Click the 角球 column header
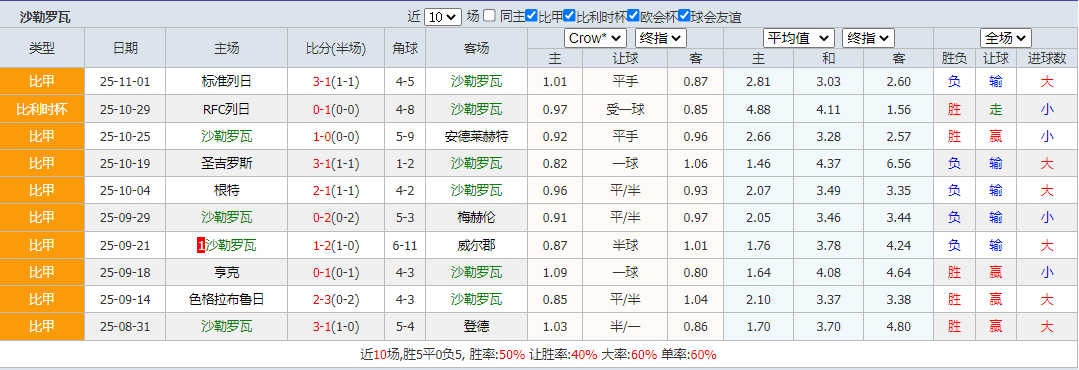 pos(405,48)
